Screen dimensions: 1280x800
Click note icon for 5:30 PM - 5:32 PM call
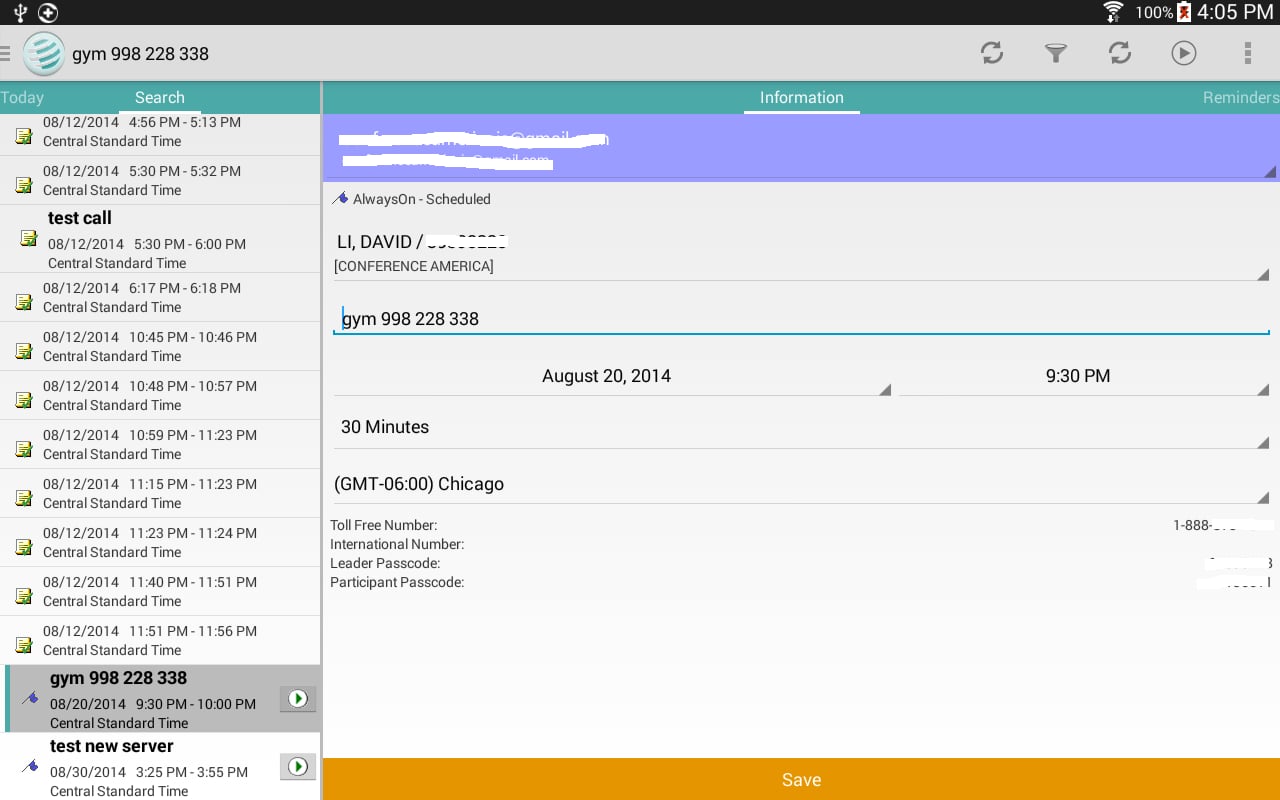coord(24,185)
